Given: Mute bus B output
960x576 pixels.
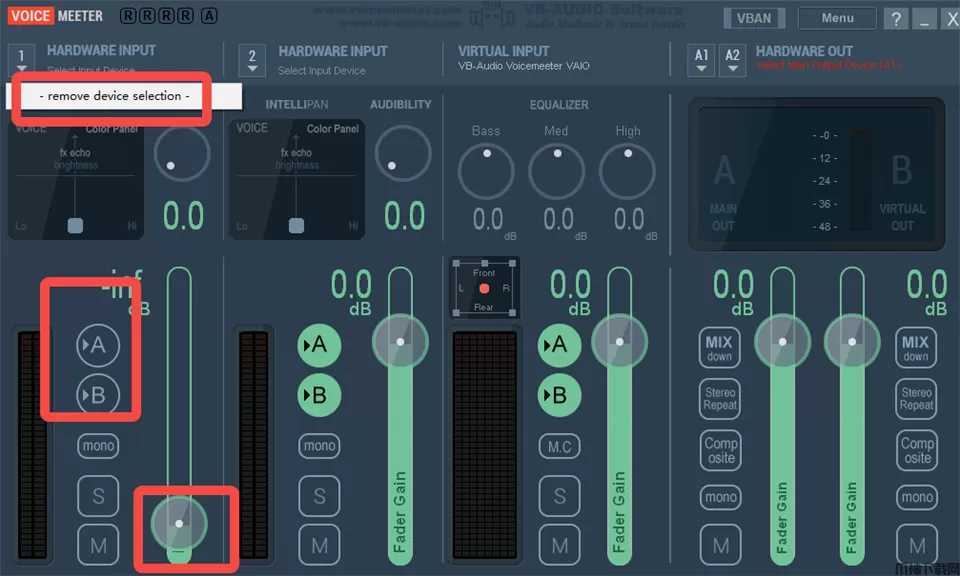Looking at the screenshot, I should (x=917, y=545).
